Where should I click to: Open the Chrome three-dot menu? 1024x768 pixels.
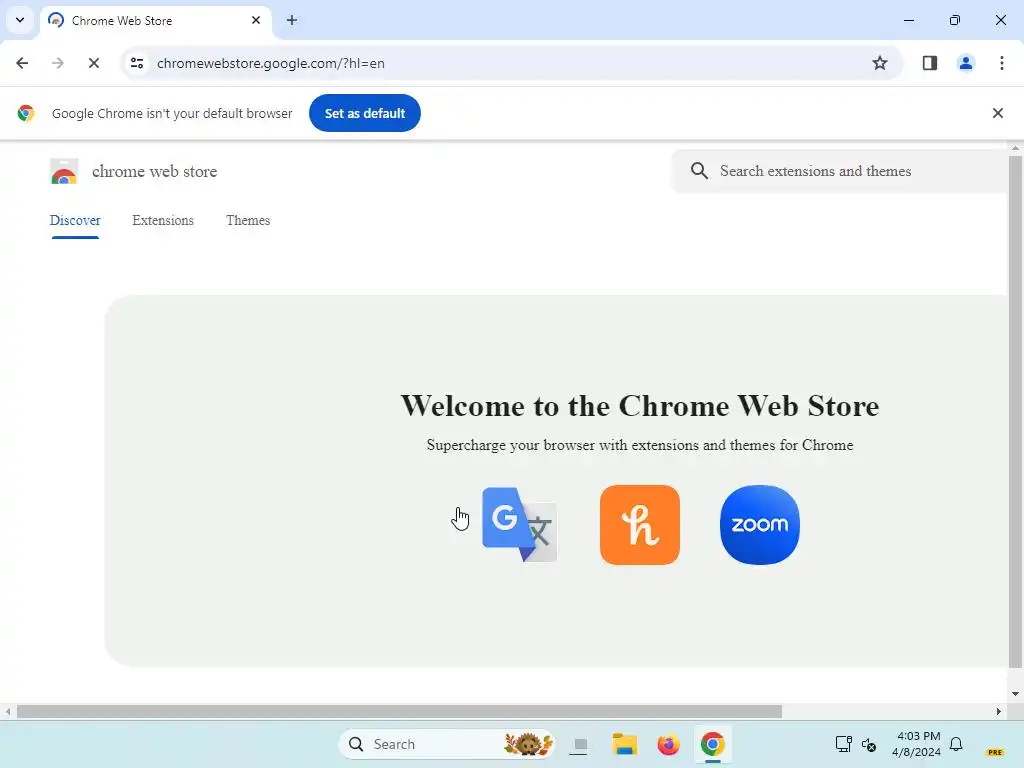point(1001,63)
